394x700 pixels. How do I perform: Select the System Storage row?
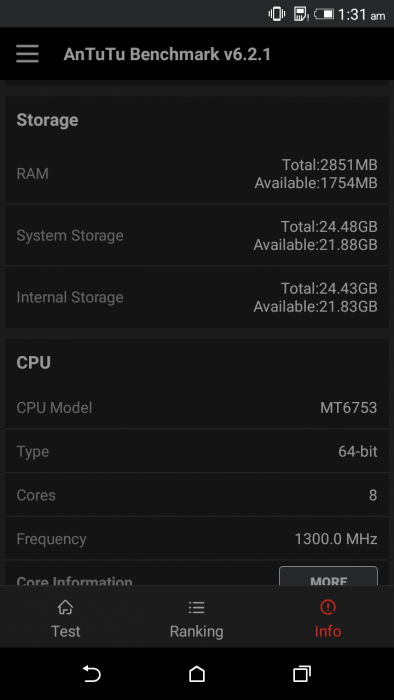tap(197, 235)
